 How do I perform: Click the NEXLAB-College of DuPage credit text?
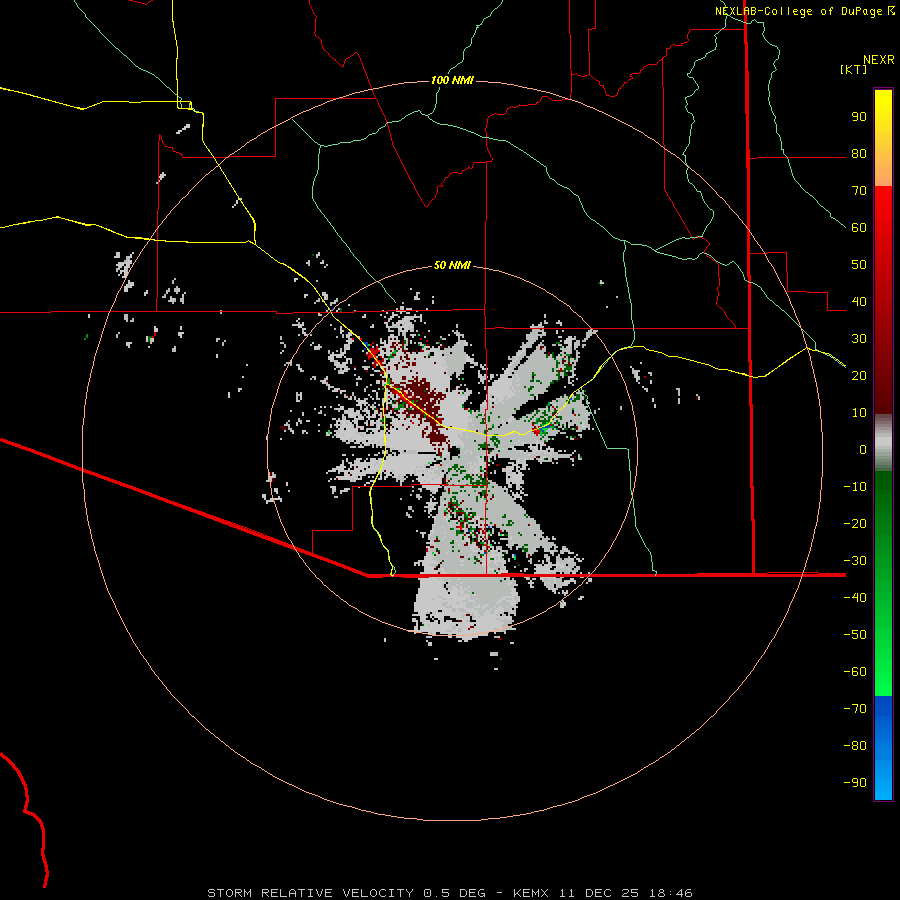click(x=798, y=11)
